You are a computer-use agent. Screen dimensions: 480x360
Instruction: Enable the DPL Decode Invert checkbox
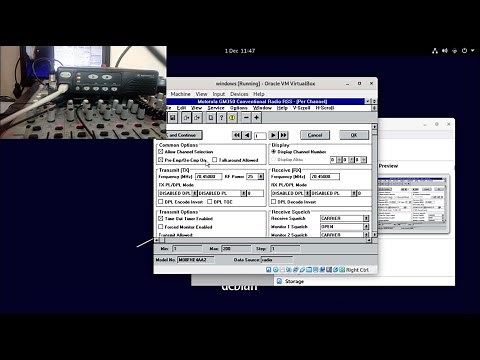point(274,202)
